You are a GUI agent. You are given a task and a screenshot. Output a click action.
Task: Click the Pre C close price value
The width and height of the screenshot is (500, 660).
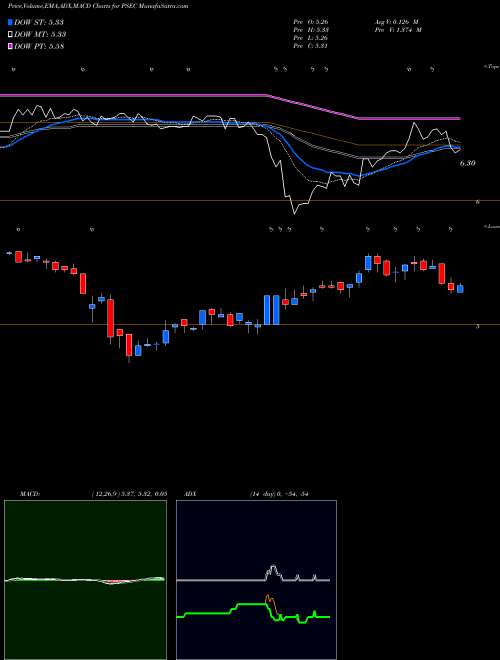pos(311,46)
